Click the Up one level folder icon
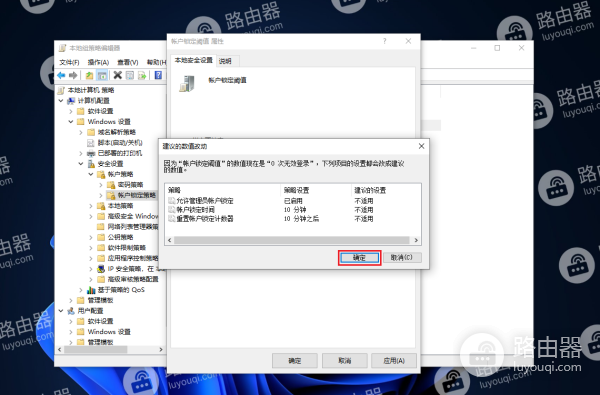This screenshot has height=395, width=600. (89, 75)
